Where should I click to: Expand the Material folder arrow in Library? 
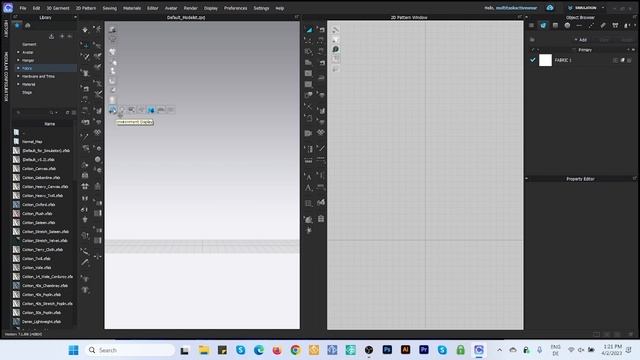tap(18, 84)
